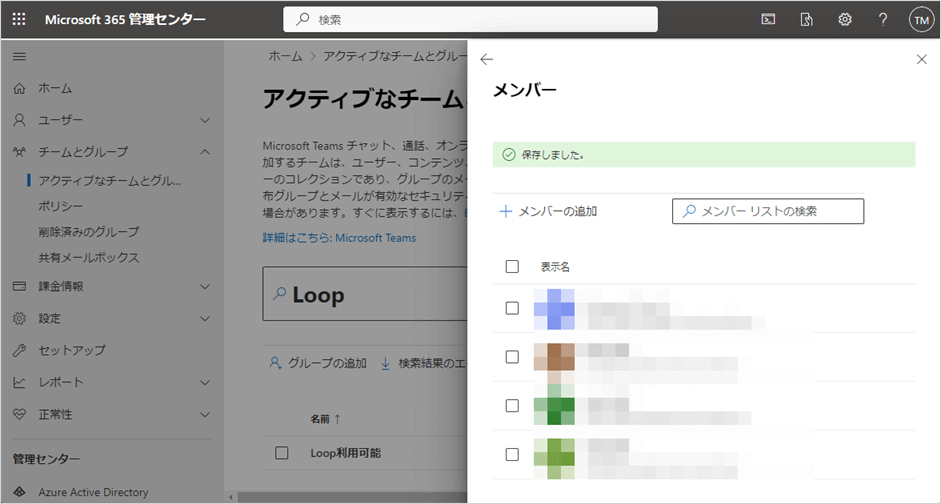Click the 設定 gear icon in sidebar

click(x=19, y=318)
